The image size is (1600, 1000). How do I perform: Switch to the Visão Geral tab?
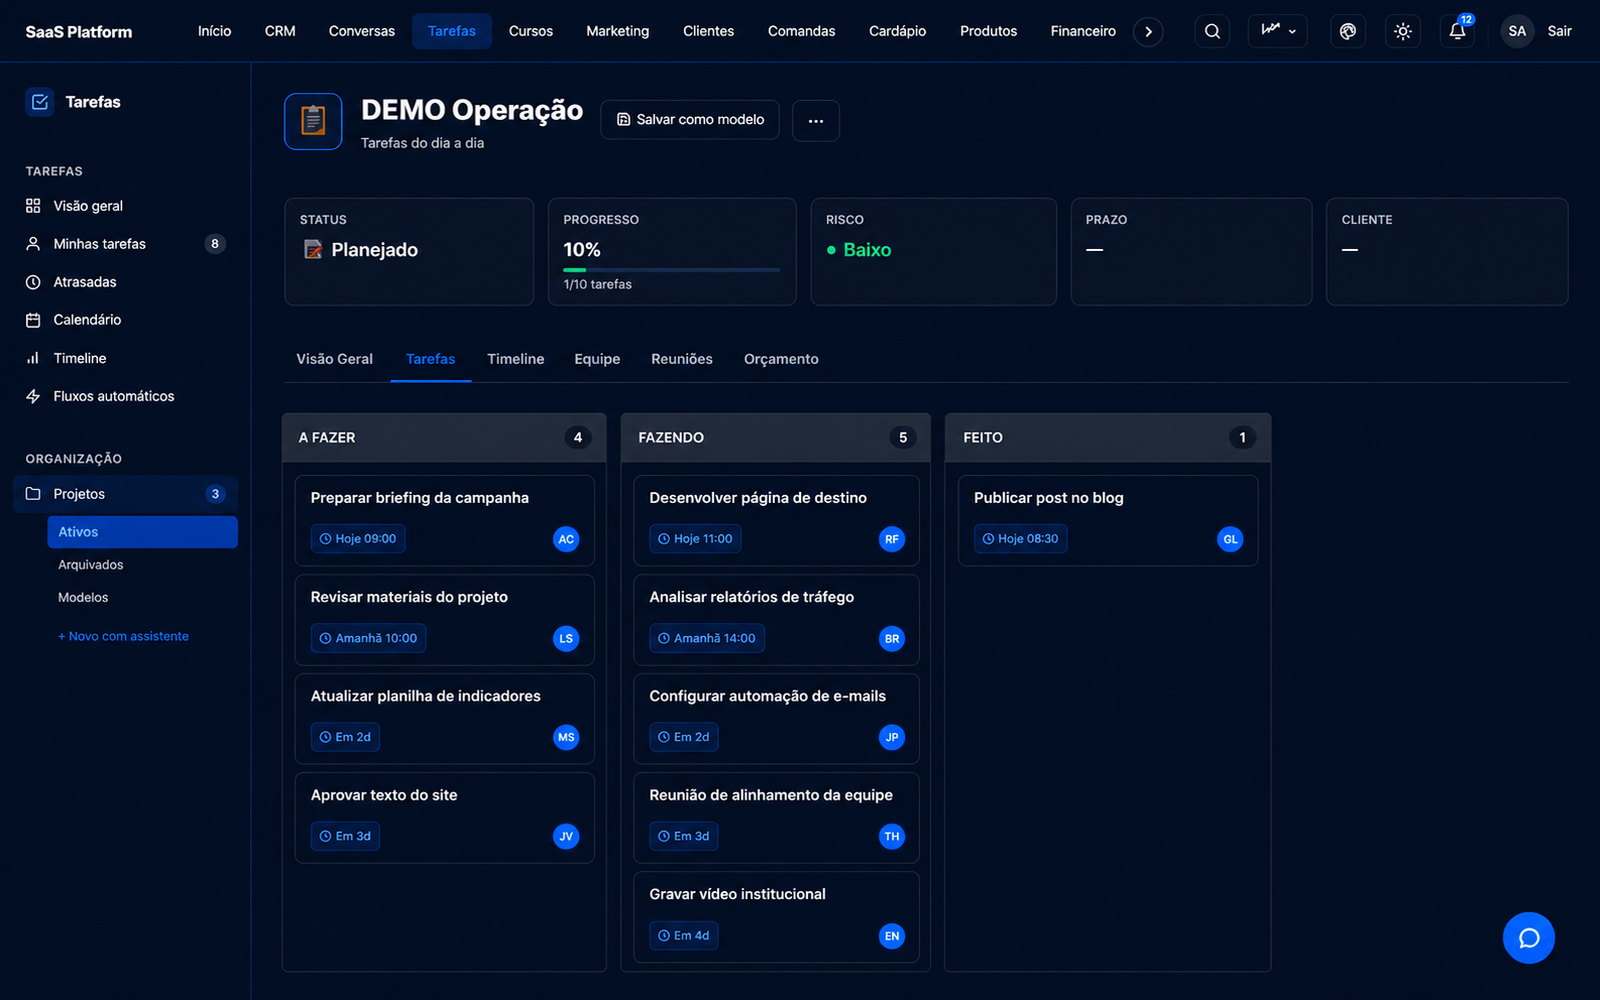[x=334, y=359]
